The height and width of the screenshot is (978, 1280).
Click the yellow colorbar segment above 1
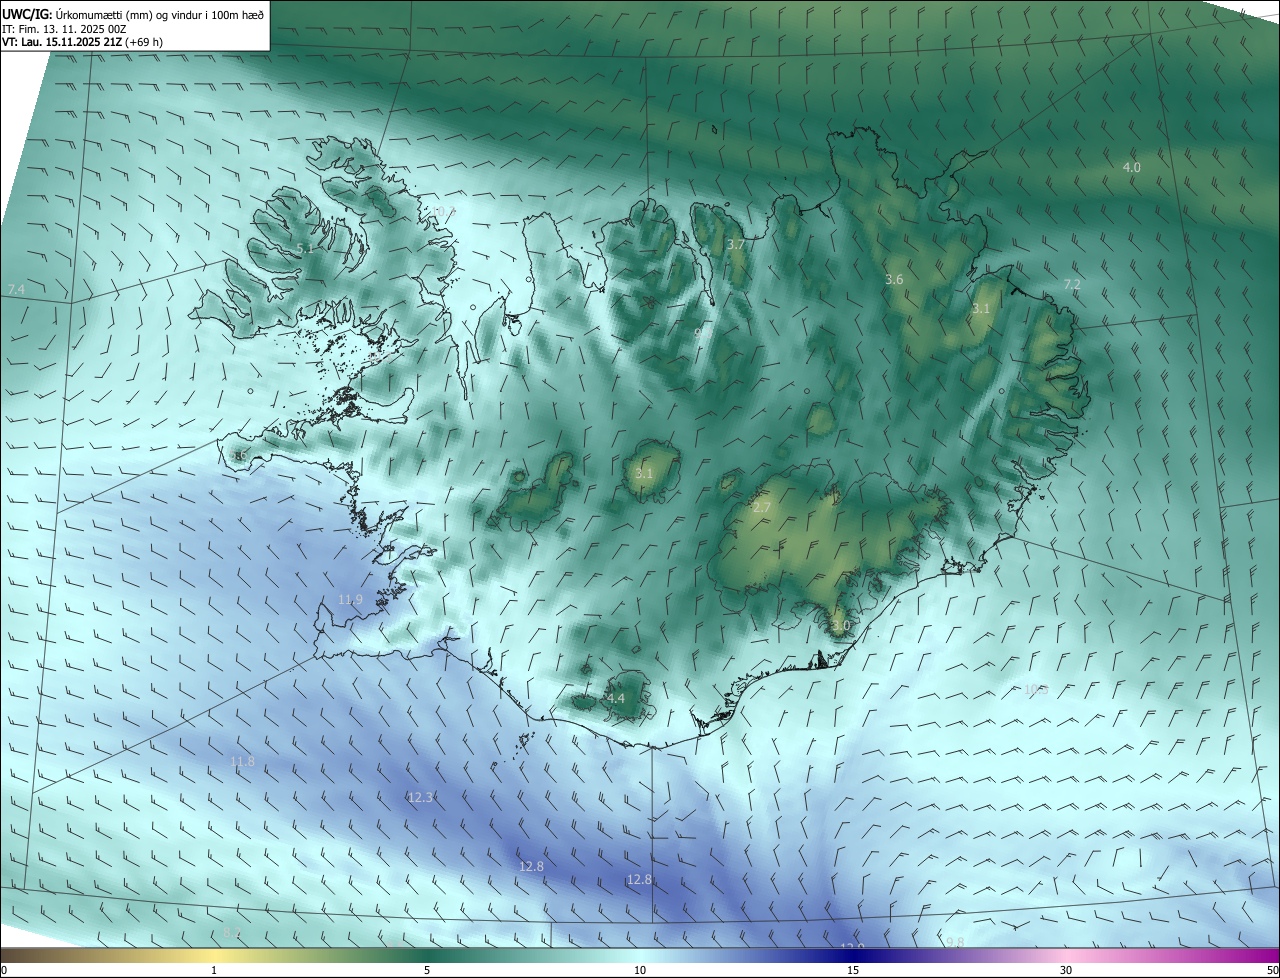(214, 955)
